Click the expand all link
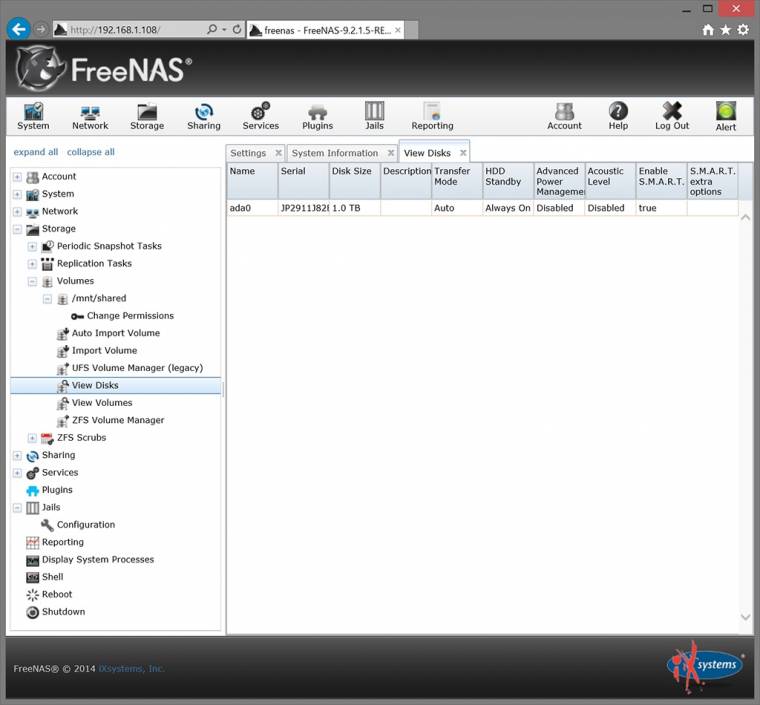Screen dimensions: 760x705 click(36, 152)
